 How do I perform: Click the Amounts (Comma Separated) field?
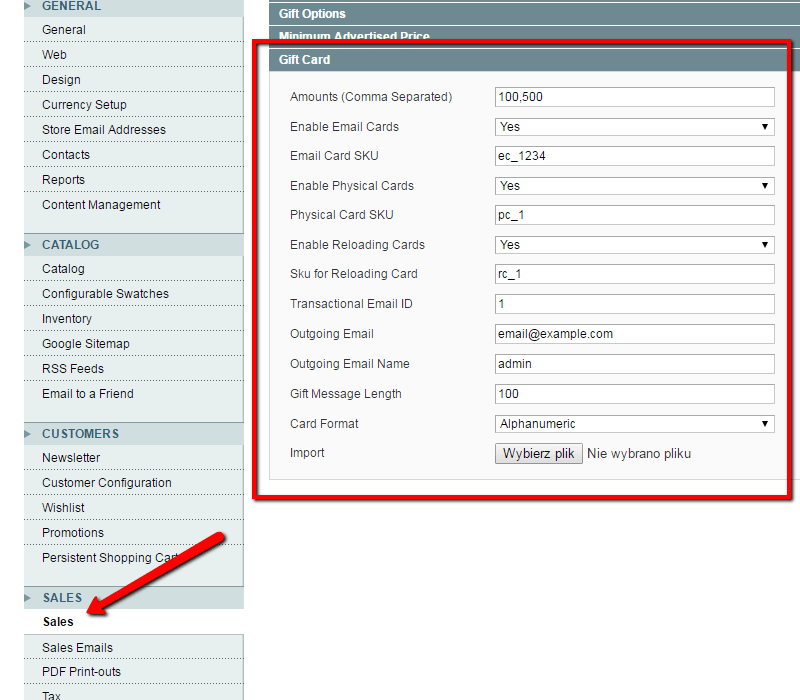click(634, 97)
